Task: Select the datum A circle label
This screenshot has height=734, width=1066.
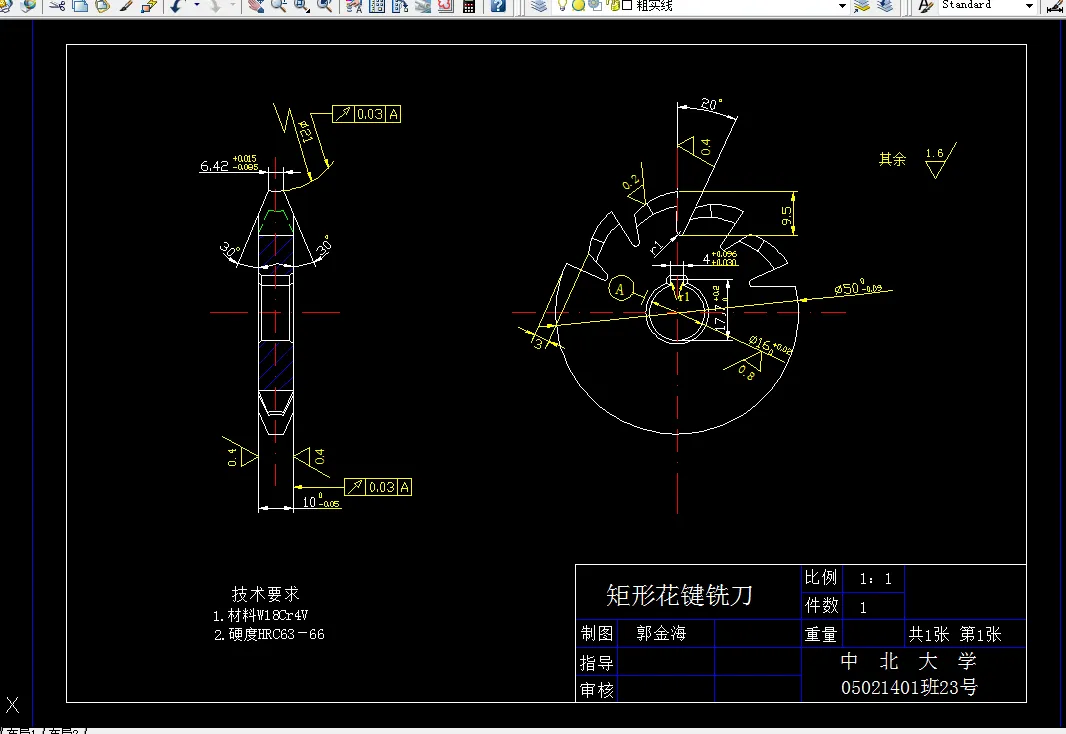Action: click(x=619, y=289)
